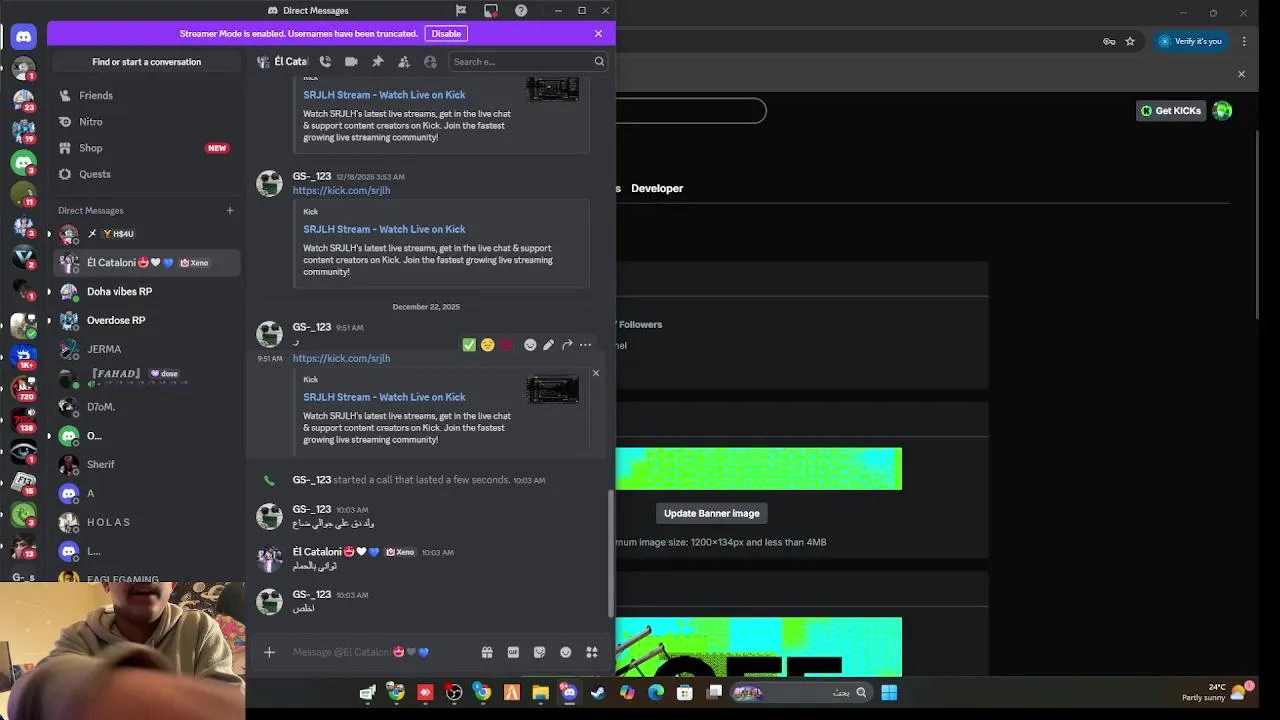Open Add Reaction smiley on hovered message
The image size is (1280, 720).
point(530,345)
